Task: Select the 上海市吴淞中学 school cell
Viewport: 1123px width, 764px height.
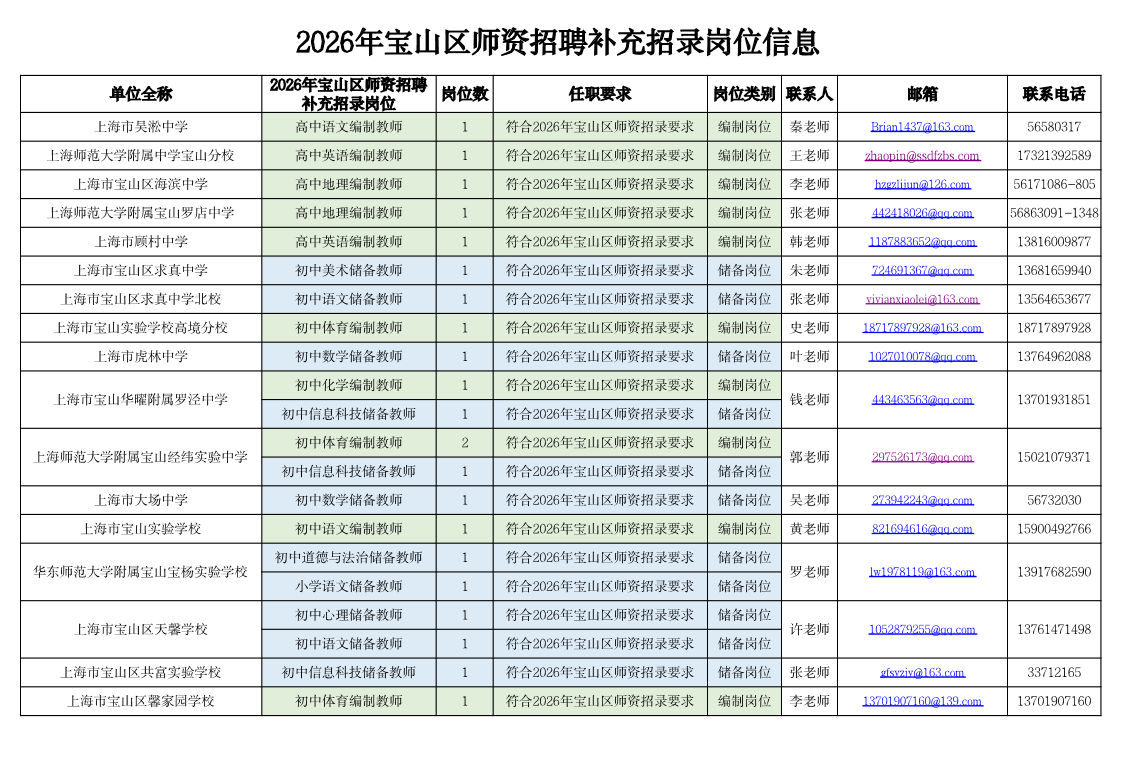Action: (141, 127)
